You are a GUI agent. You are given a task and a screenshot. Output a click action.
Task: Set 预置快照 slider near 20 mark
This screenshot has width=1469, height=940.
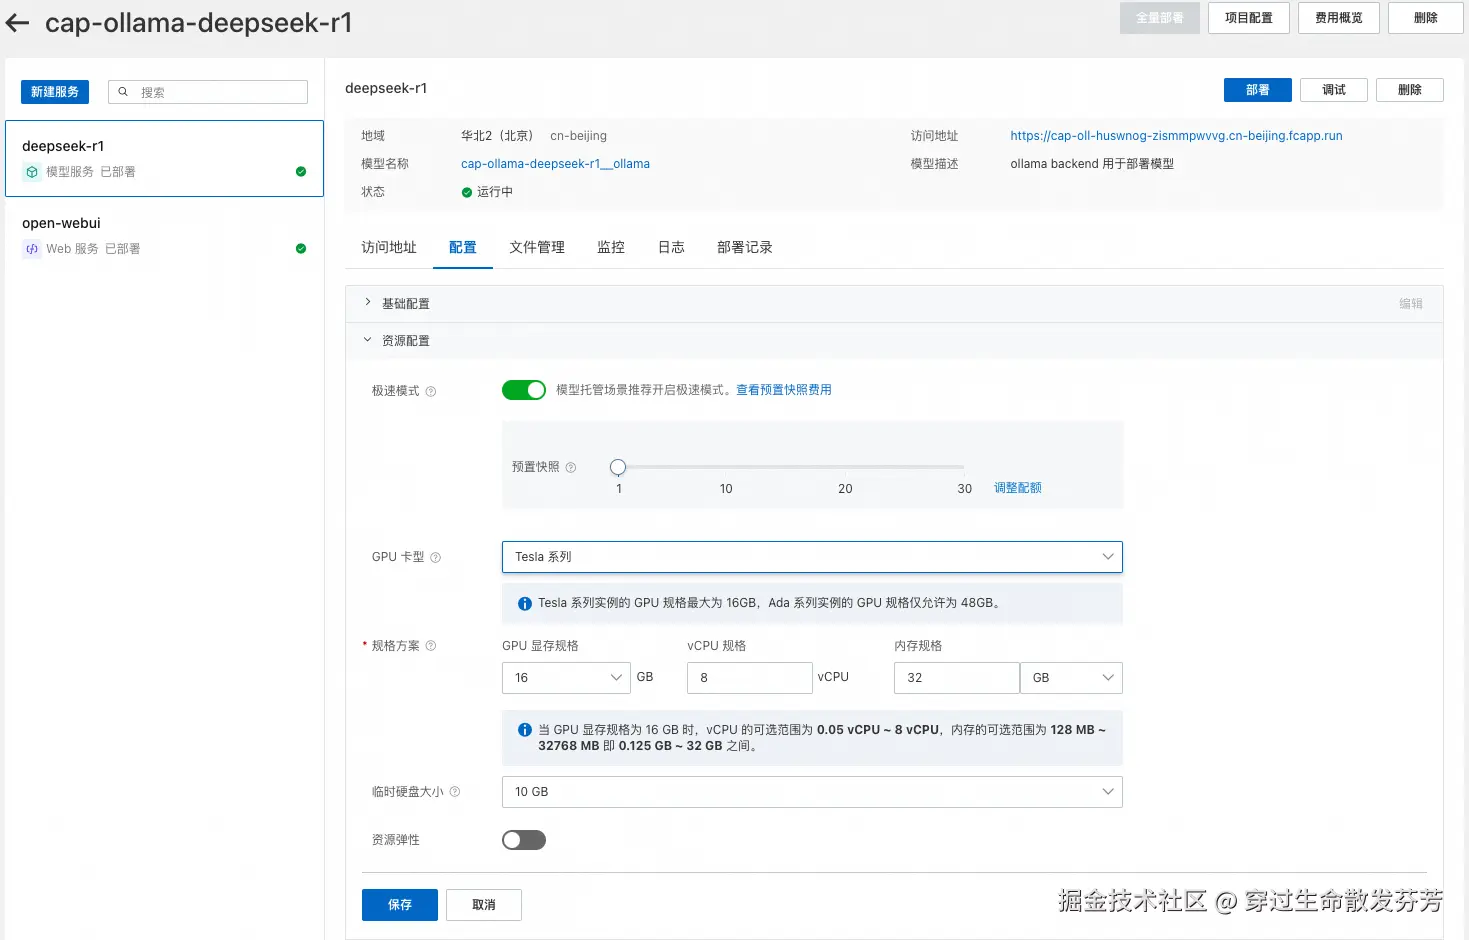(845, 467)
